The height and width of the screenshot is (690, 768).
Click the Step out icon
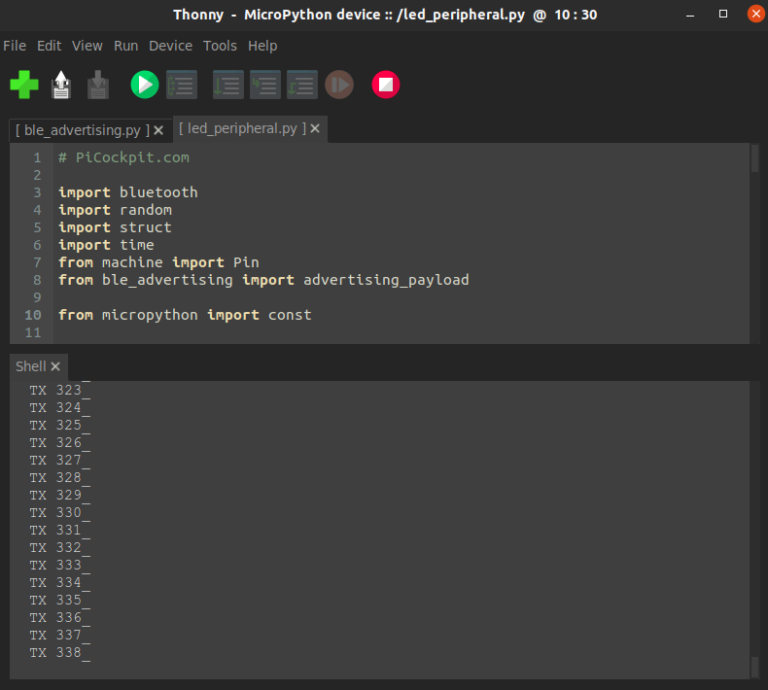tap(302, 85)
